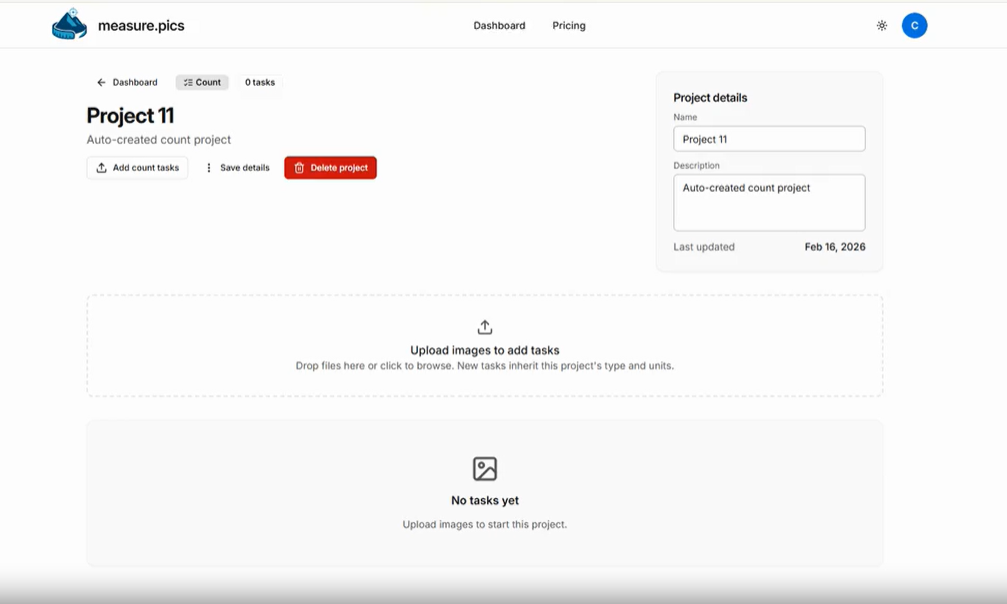Click the "Feb 16, 2026" last updated date

point(834,247)
